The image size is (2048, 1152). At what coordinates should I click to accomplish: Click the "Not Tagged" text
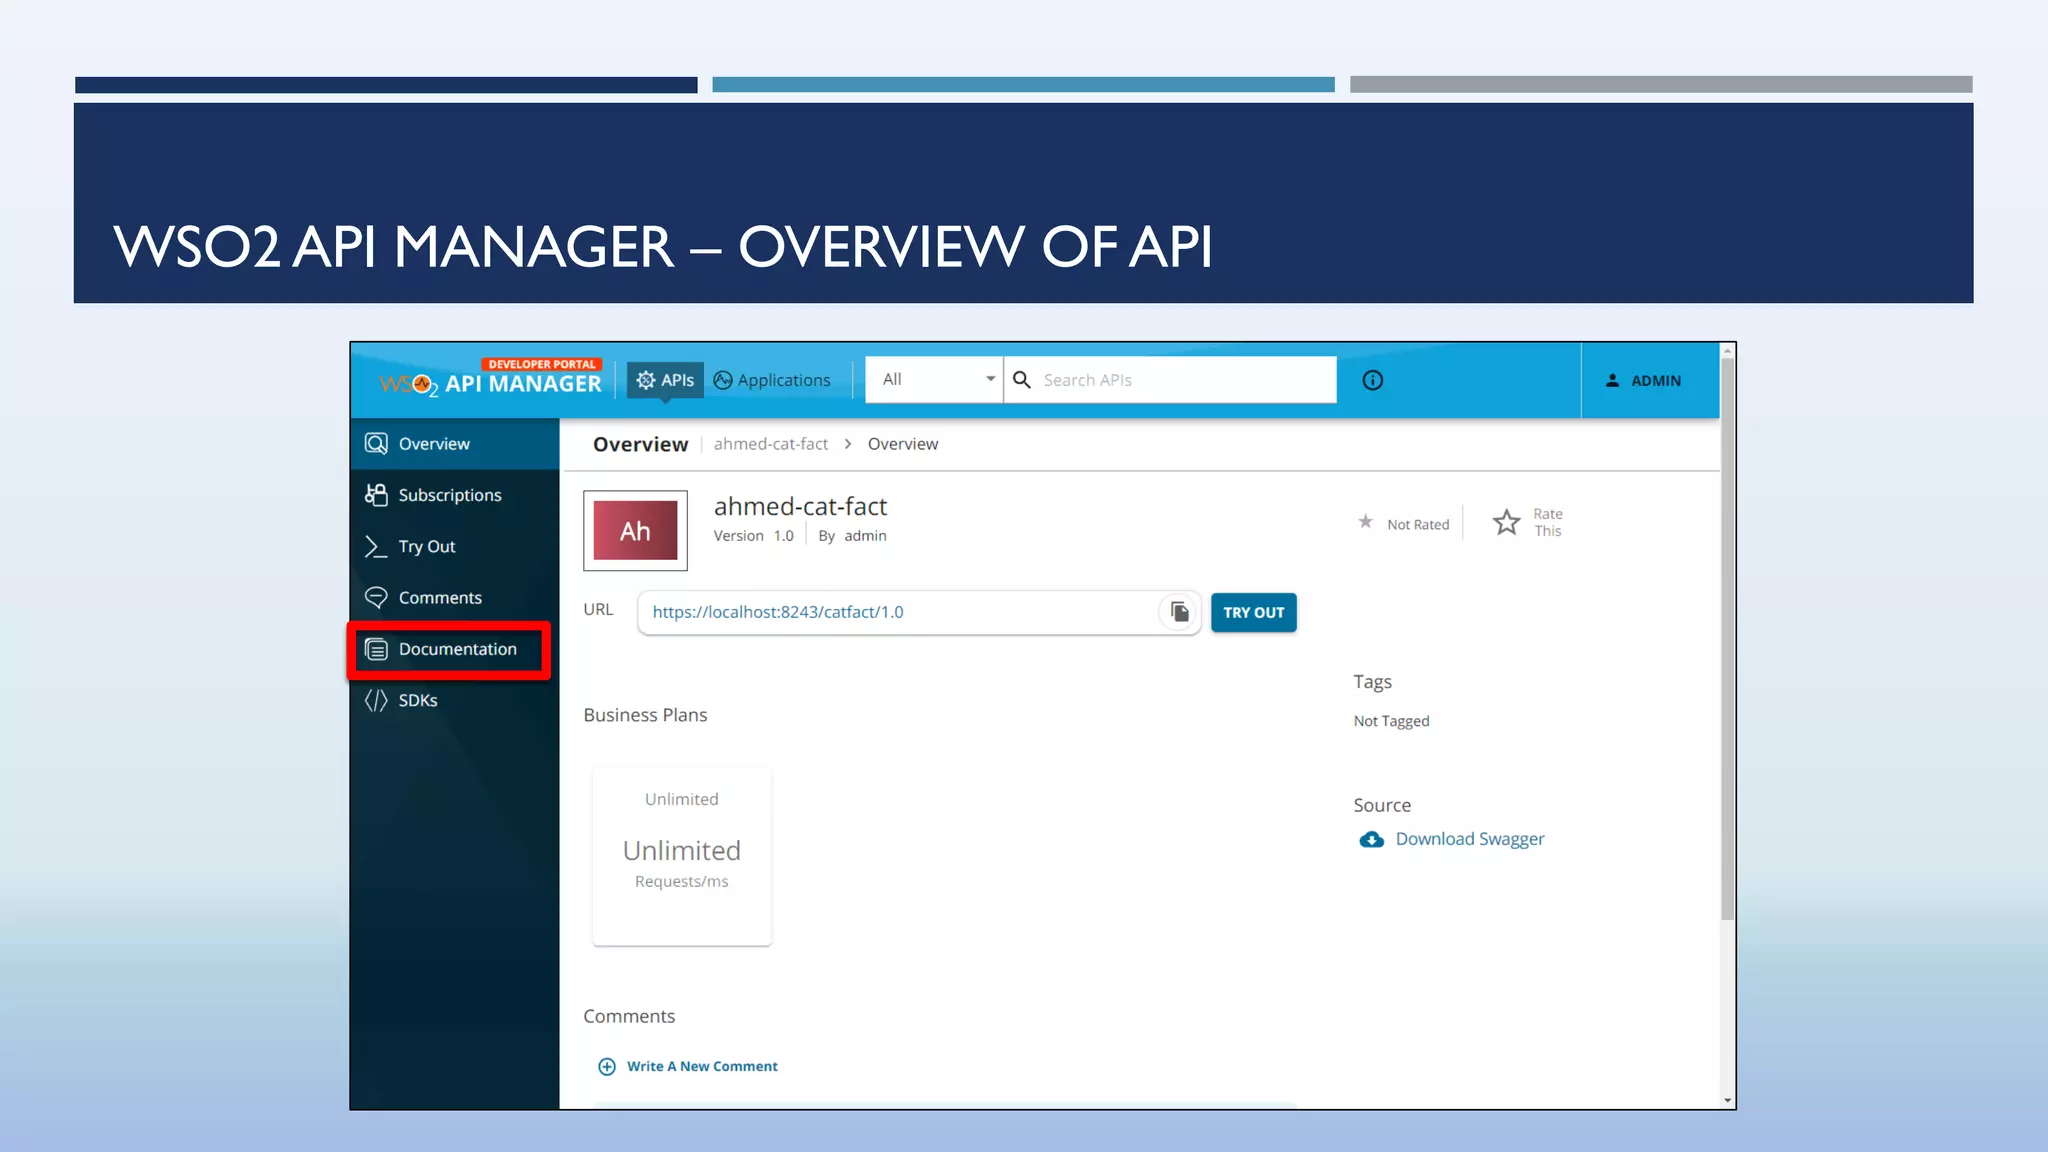[1391, 721]
